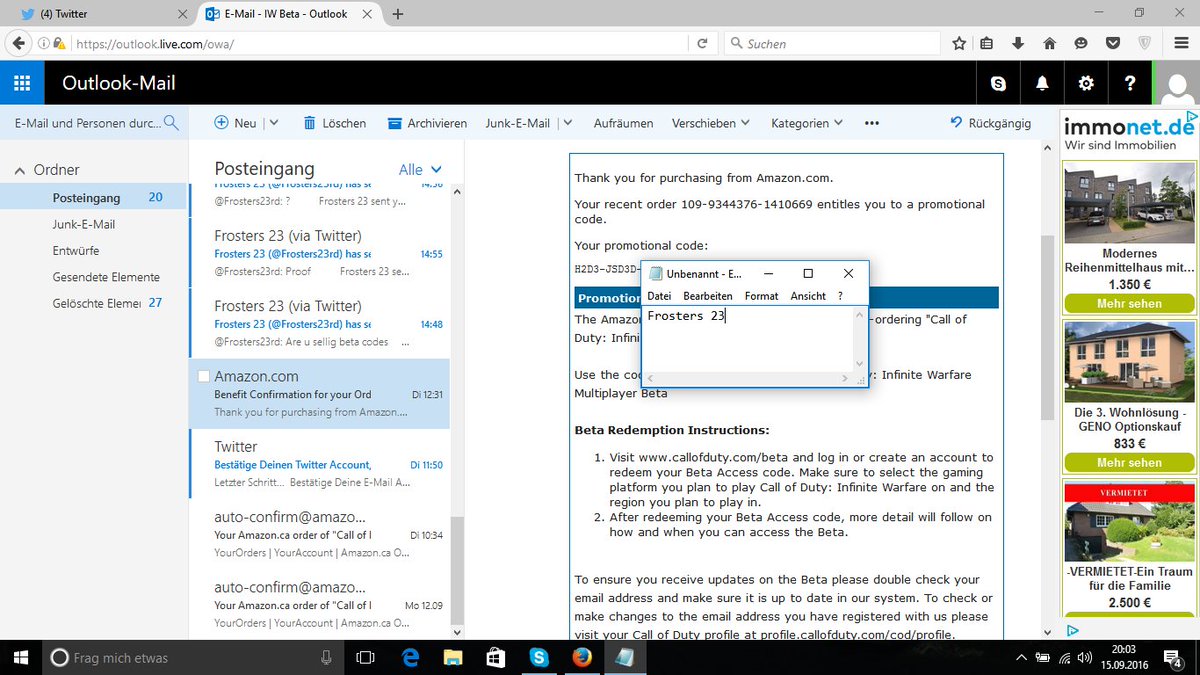Screen dimensions: 1200x675
Task: Open the Firefox Hello chat icon
Action: [1081, 43]
